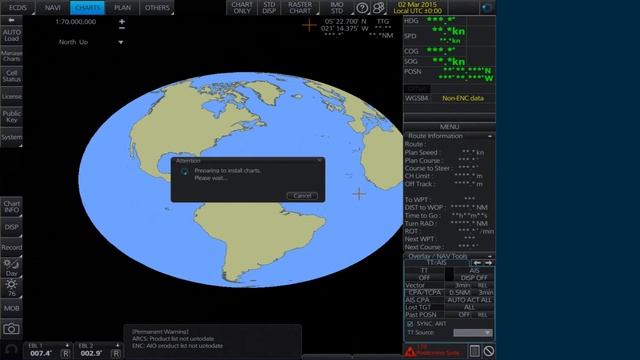The image size is (640, 360).
Task: Open the License button
Action: click(11, 96)
